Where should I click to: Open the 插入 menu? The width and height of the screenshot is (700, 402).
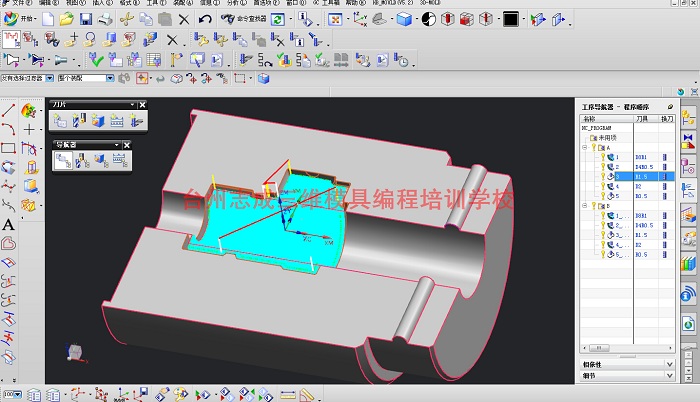101,3
